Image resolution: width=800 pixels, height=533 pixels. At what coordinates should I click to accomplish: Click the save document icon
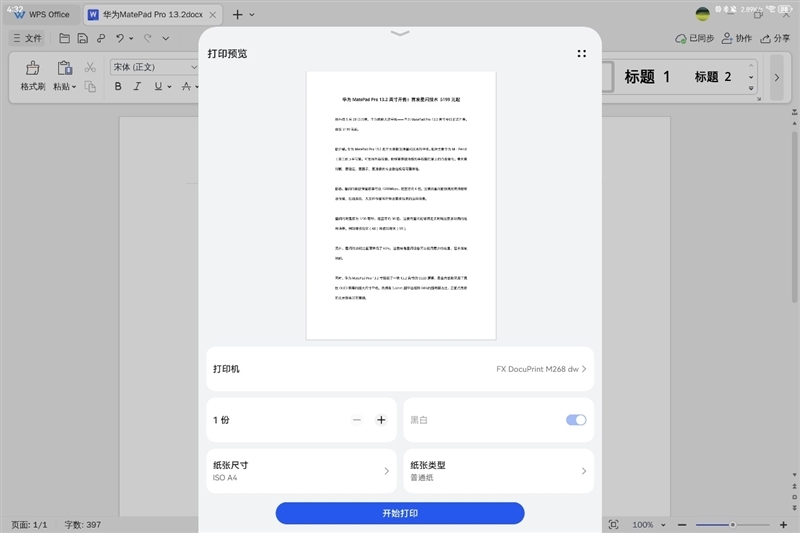82,38
